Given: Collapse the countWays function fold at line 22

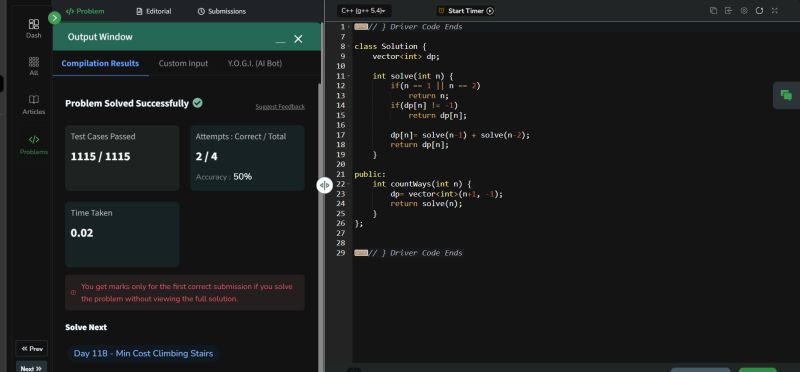Looking at the screenshot, I should 350,184.
